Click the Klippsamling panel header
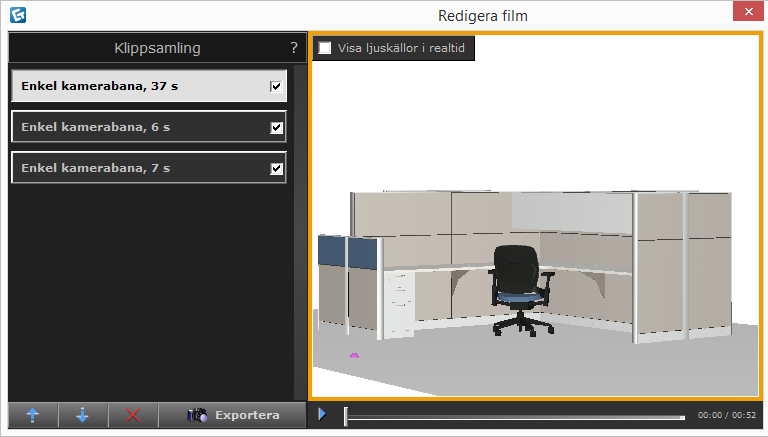Image resolution: width=768 pixels, height=437 pixels. point(157,48)
